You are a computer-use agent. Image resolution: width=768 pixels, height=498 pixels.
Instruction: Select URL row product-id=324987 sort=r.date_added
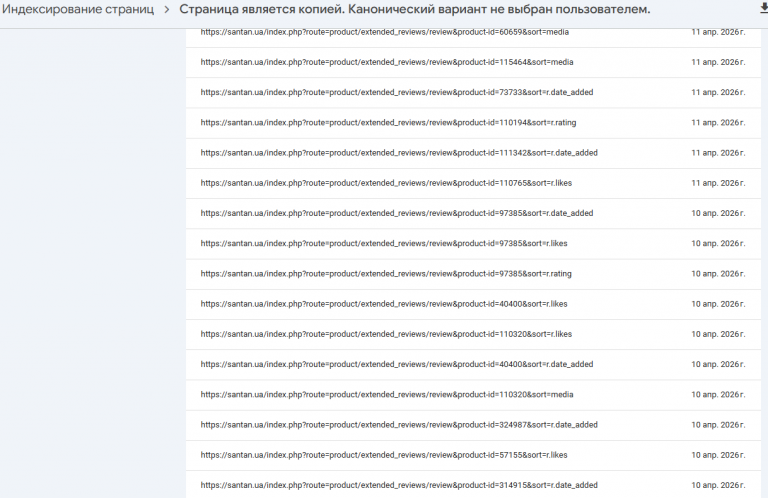click(x=473, y=425)
